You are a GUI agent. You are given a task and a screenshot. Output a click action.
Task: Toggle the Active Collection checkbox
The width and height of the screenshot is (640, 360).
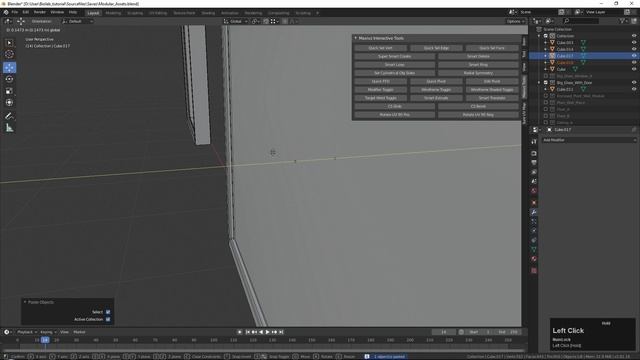[108, 320]
